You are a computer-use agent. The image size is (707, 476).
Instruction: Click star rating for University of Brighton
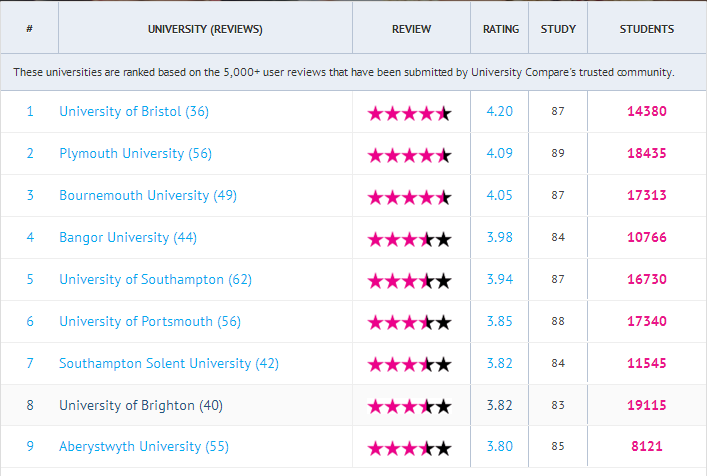click(x=409, y=407)
